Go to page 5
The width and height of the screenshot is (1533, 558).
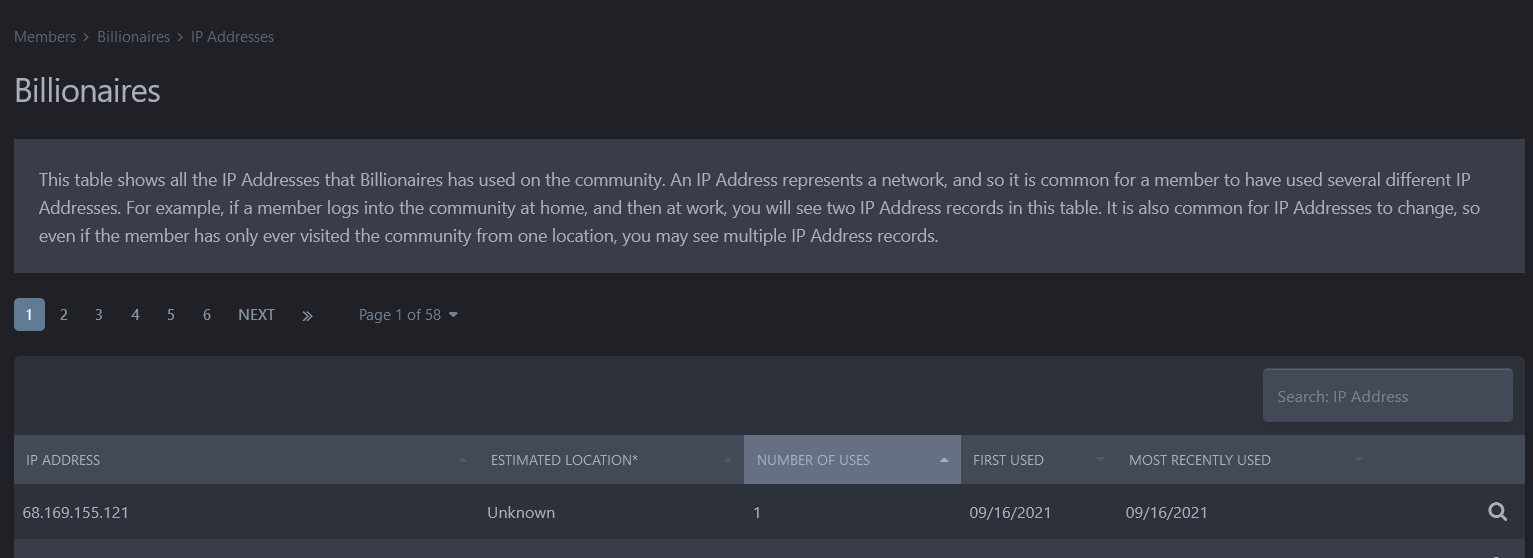(x=171, y=315)
